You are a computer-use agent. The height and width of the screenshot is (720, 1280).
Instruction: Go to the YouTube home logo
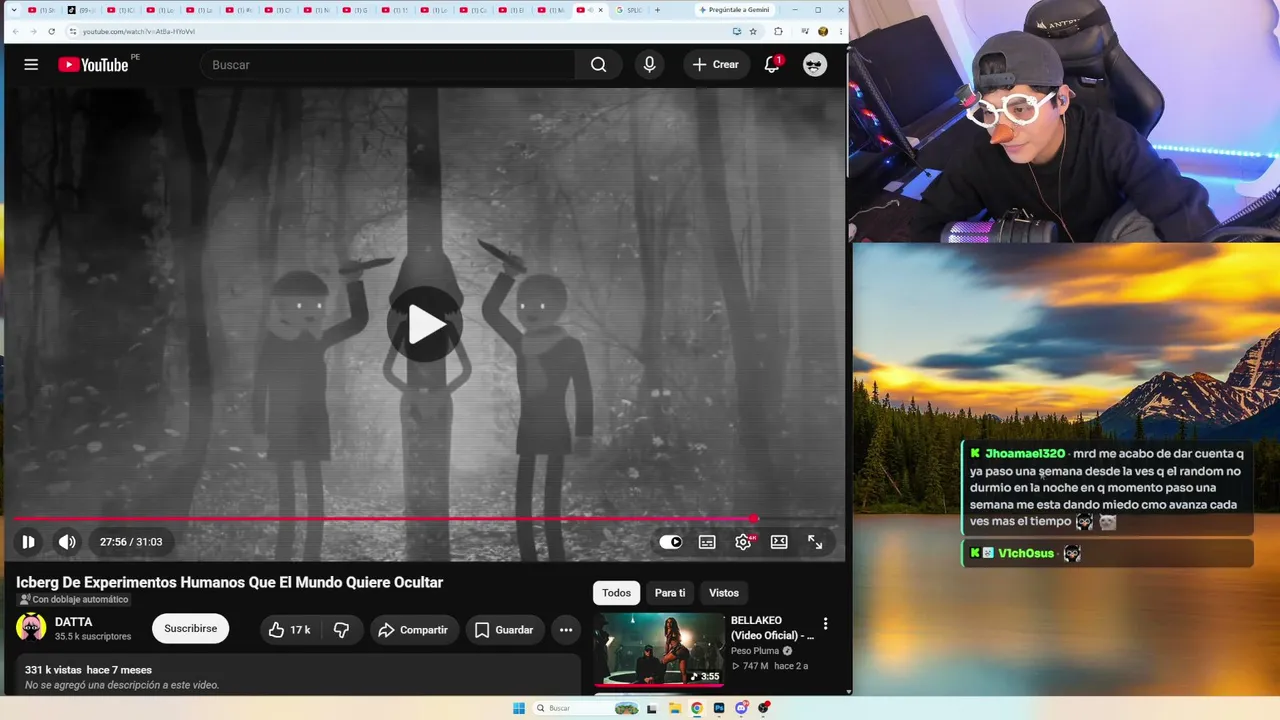(93, 65)
